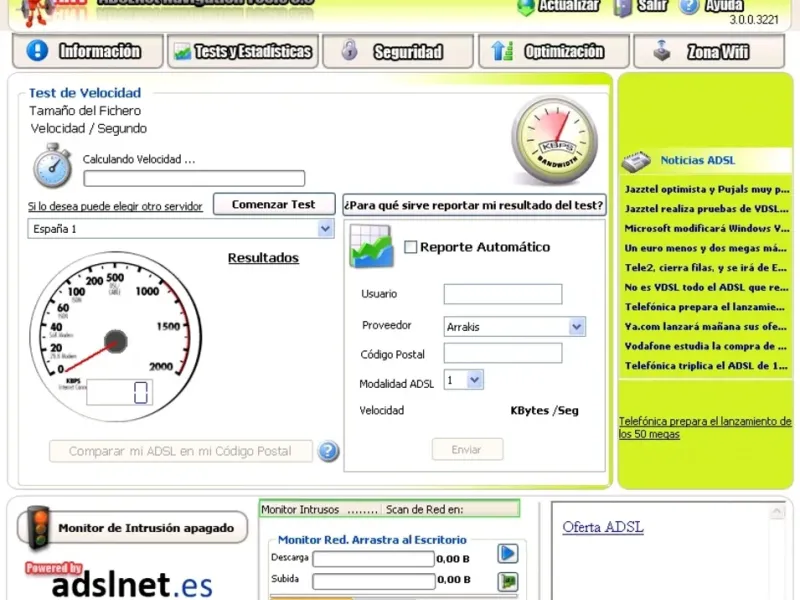Open news 'Telefónica prepara el lanzamie...'
Image resolution: width=800 pixels, height=600 pixels.
(706, 307)
